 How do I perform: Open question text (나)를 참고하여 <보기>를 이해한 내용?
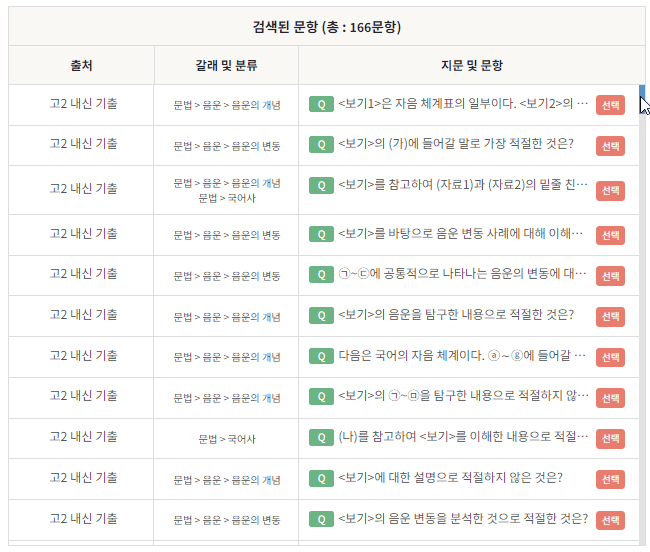tap(463, 436)
